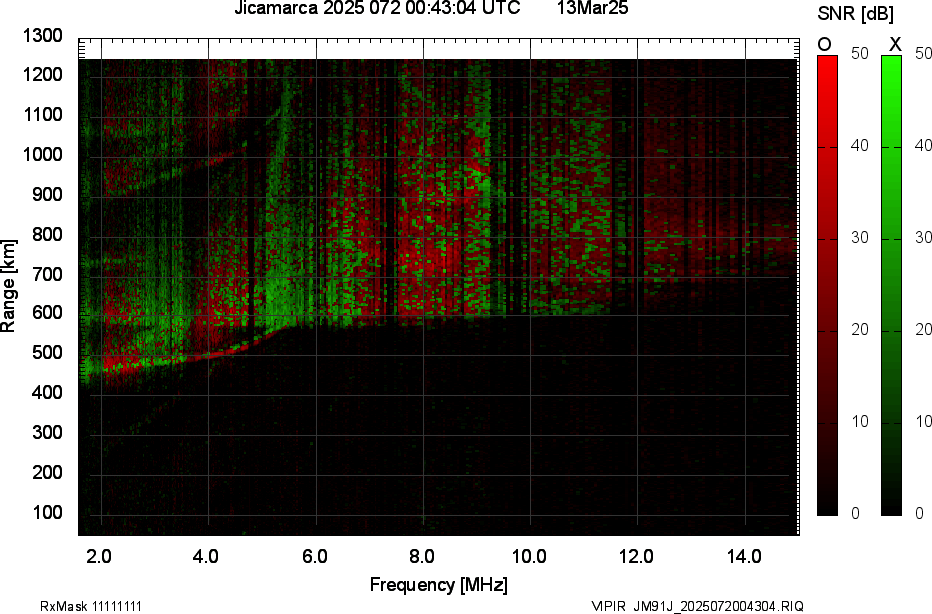This screenshot has width=932, height=614.
Task: Click the Jicamarca timestamp title text
Action: click(x=377, y=9)
